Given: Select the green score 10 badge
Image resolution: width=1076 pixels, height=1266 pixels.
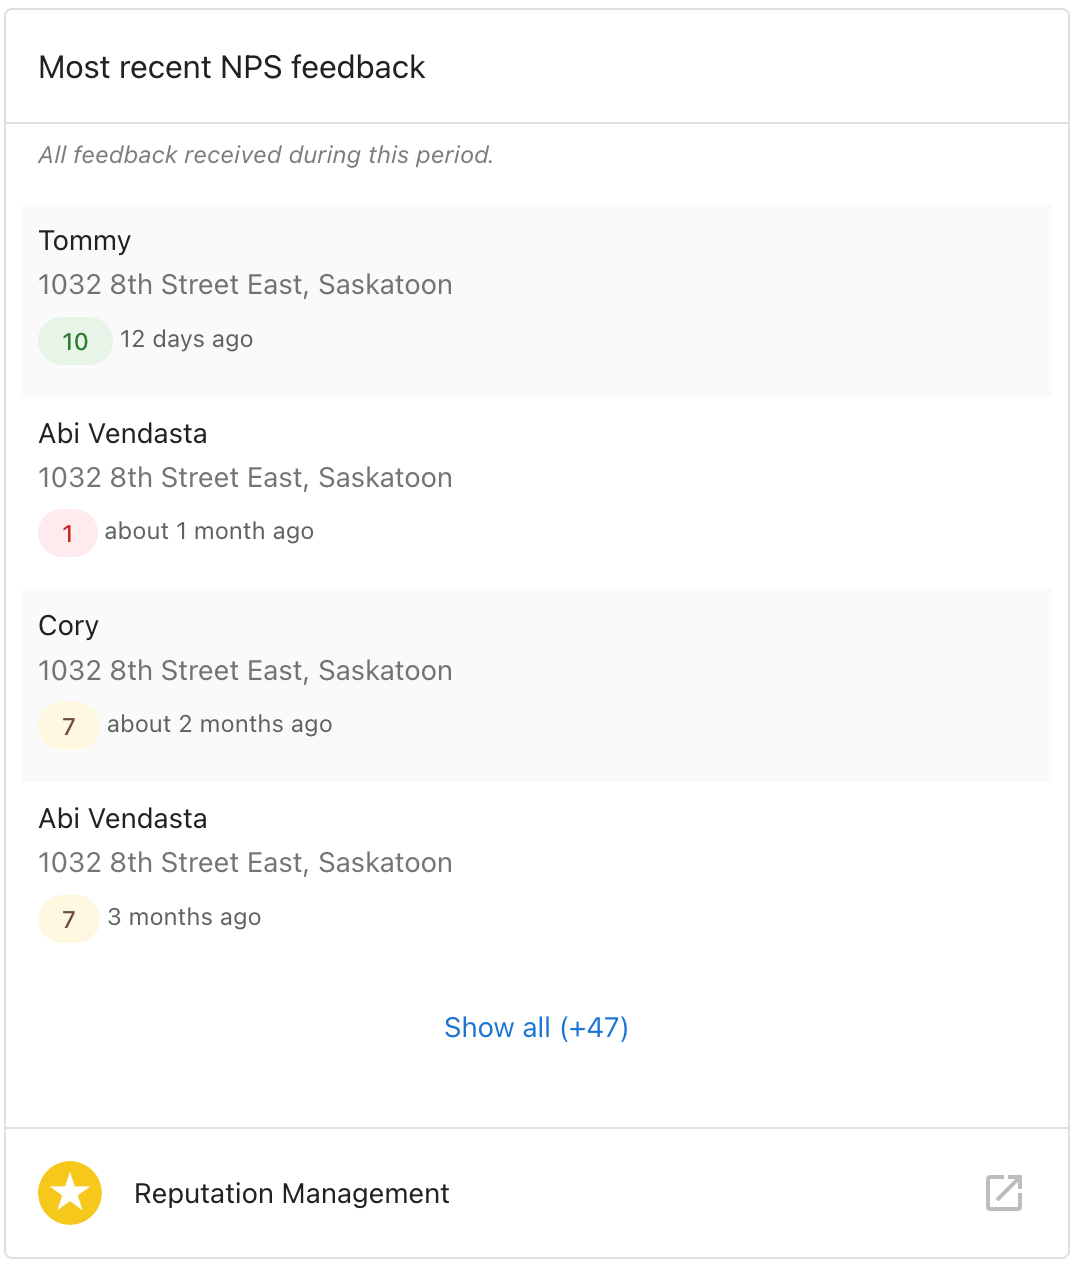Looking at the screenshot, I should (x=75, y=341).
